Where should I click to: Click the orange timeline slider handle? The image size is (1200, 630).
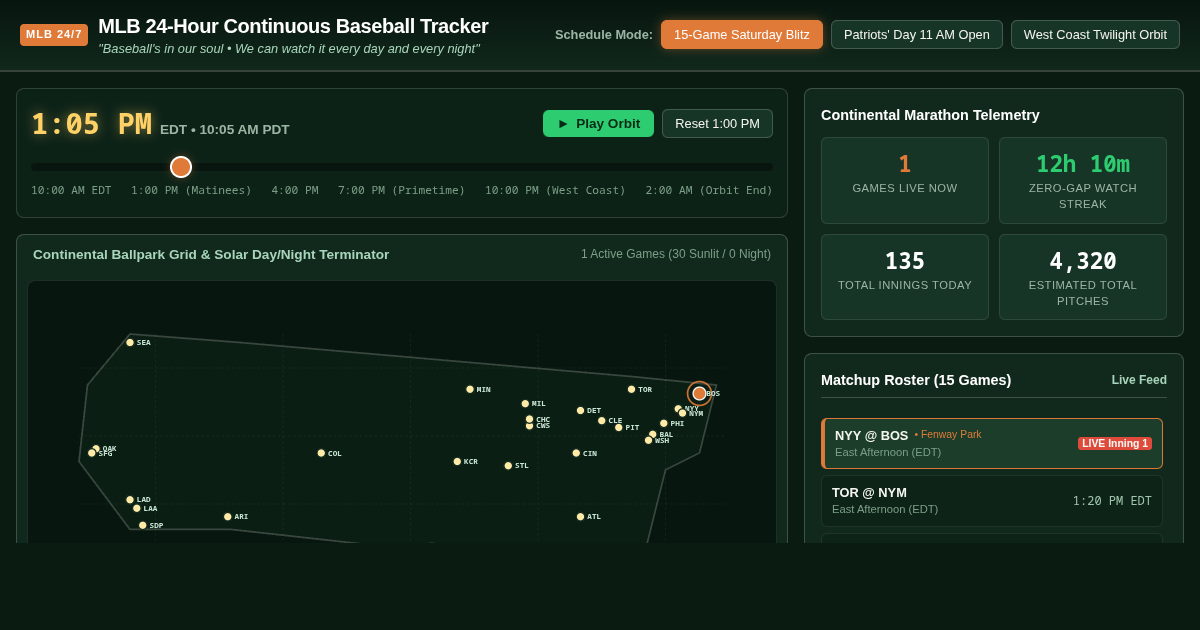(x=181, y=167)
